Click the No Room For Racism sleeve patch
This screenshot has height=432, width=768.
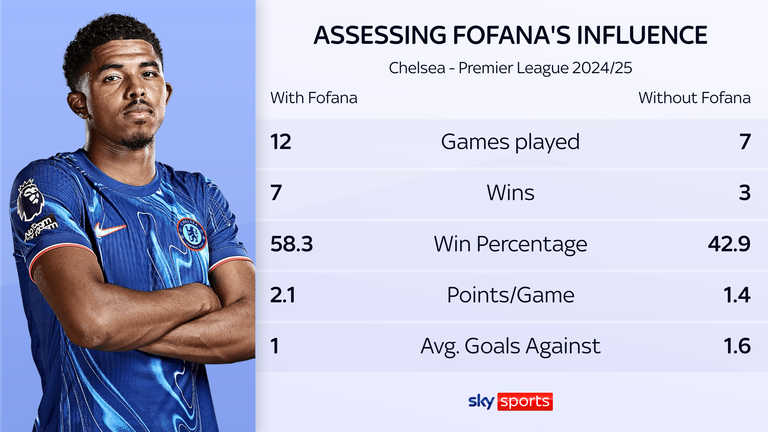pyautogui.click(x=41, y=228)
